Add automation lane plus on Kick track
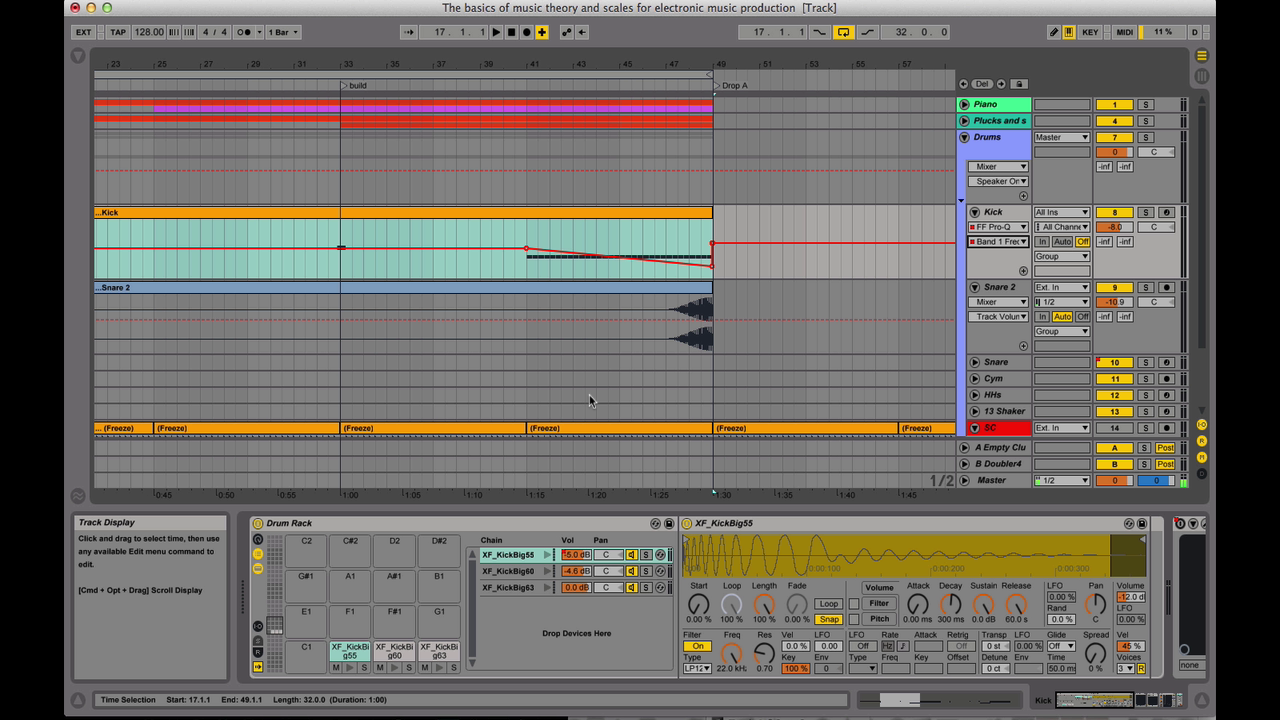This screenshot has height=720, width=1280. pyautogui.click(x=1023, y=271)
